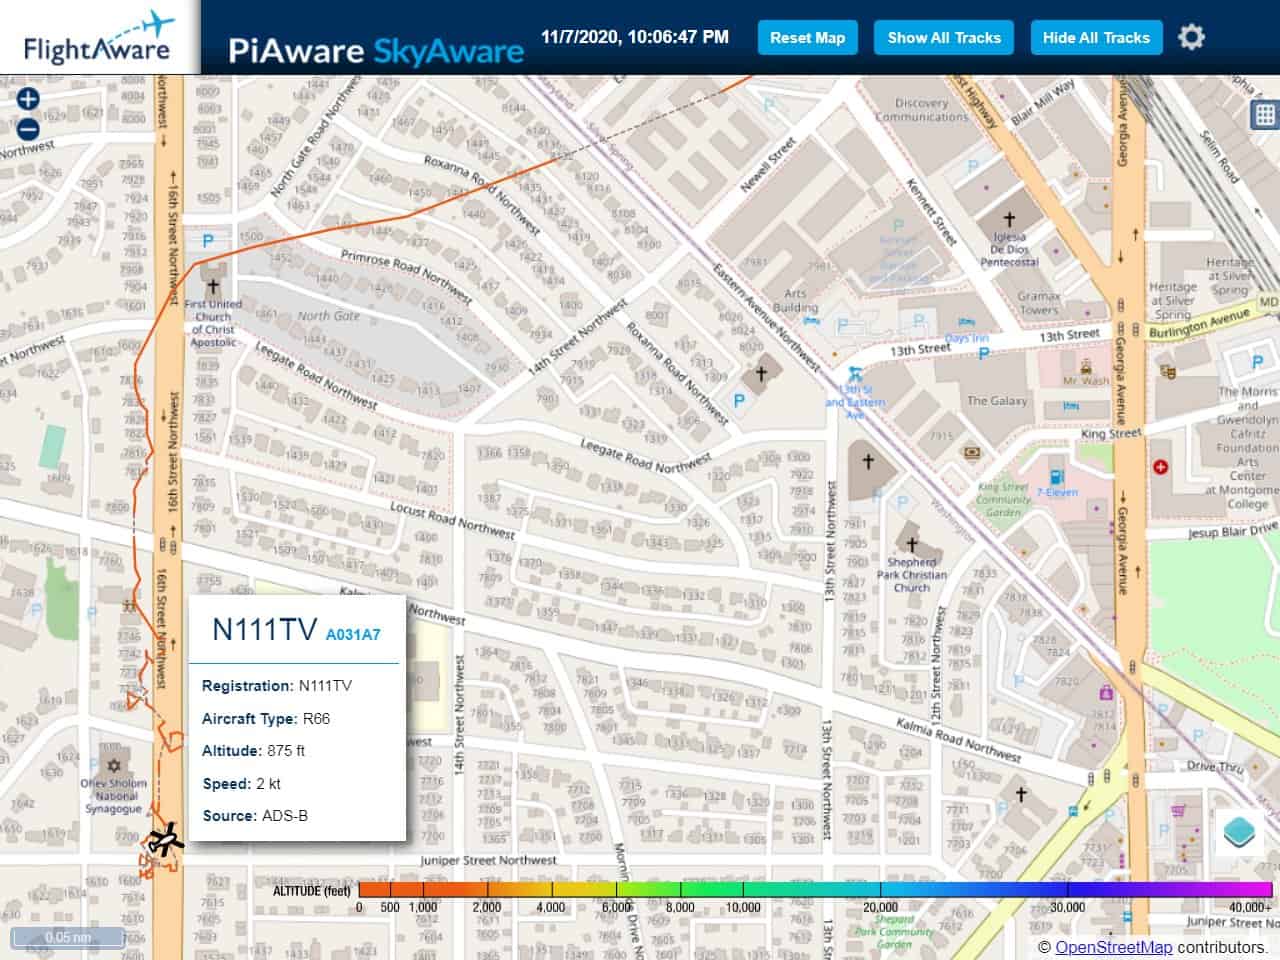Screen dimensions: 1280x960
Task: Click the FlightAware logo
Action: pyautogui.click(x=98, y=37)
